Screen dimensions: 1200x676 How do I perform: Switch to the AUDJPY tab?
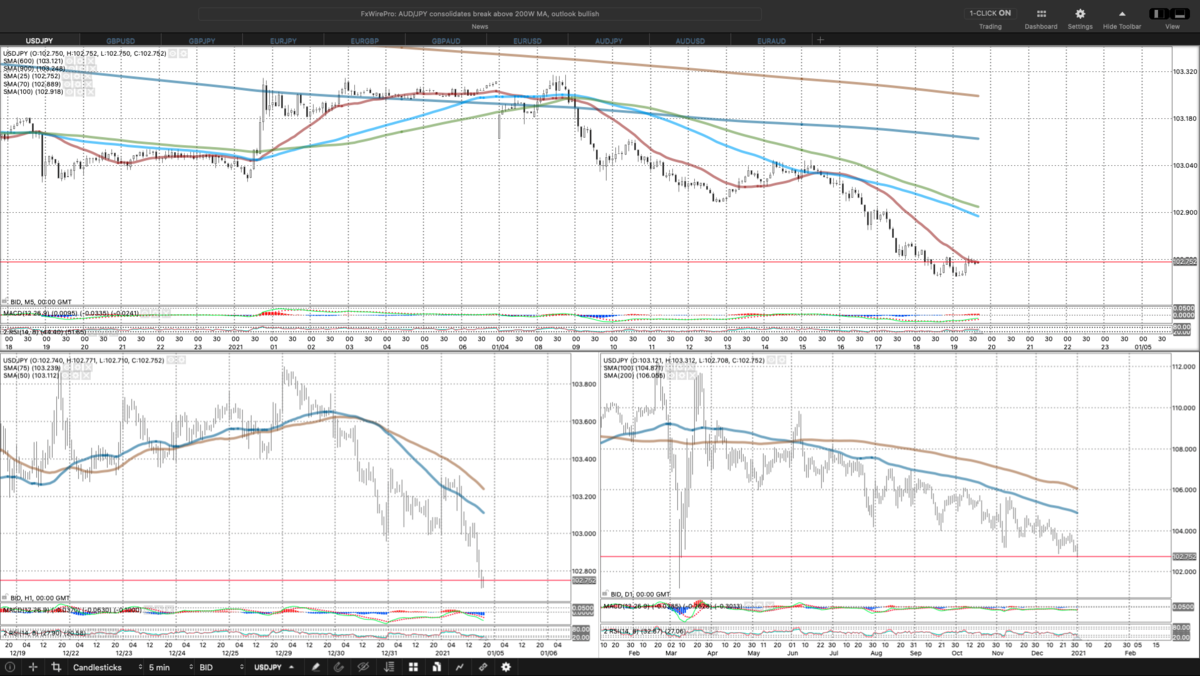(608, 40)
